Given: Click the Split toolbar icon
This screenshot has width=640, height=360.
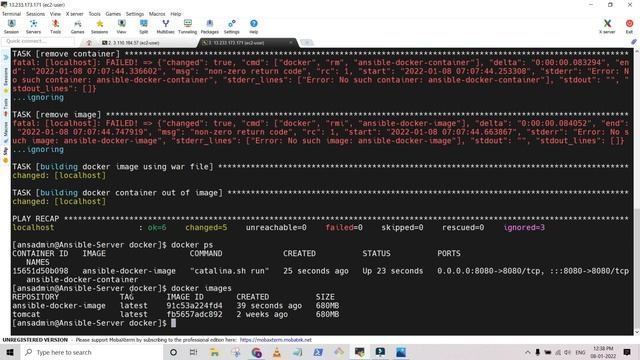Looking at the screenshot, I should coord(143,27).
